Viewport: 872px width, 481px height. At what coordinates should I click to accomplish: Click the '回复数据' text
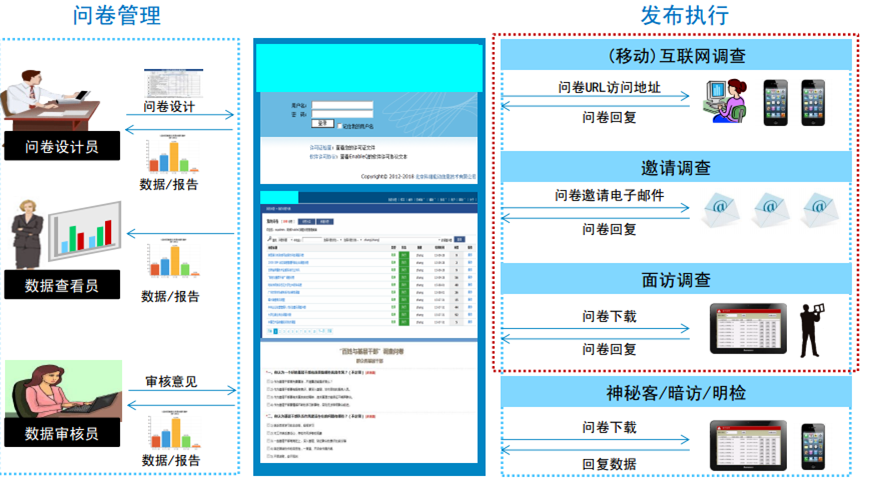coord(609,464)
